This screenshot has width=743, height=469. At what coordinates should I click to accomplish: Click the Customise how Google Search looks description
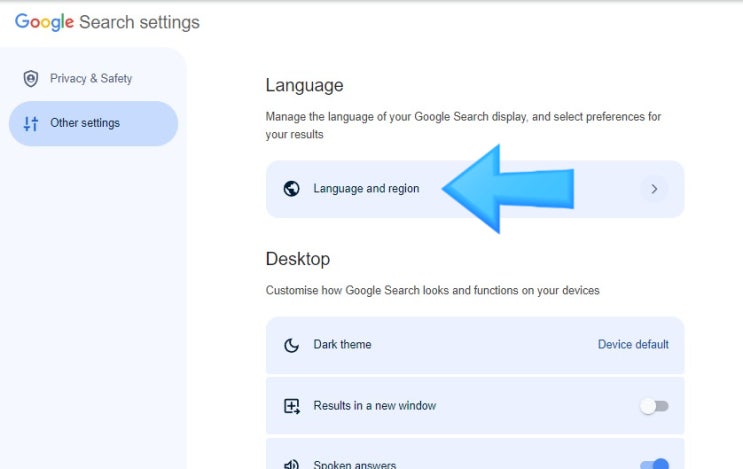pos(432,290)
